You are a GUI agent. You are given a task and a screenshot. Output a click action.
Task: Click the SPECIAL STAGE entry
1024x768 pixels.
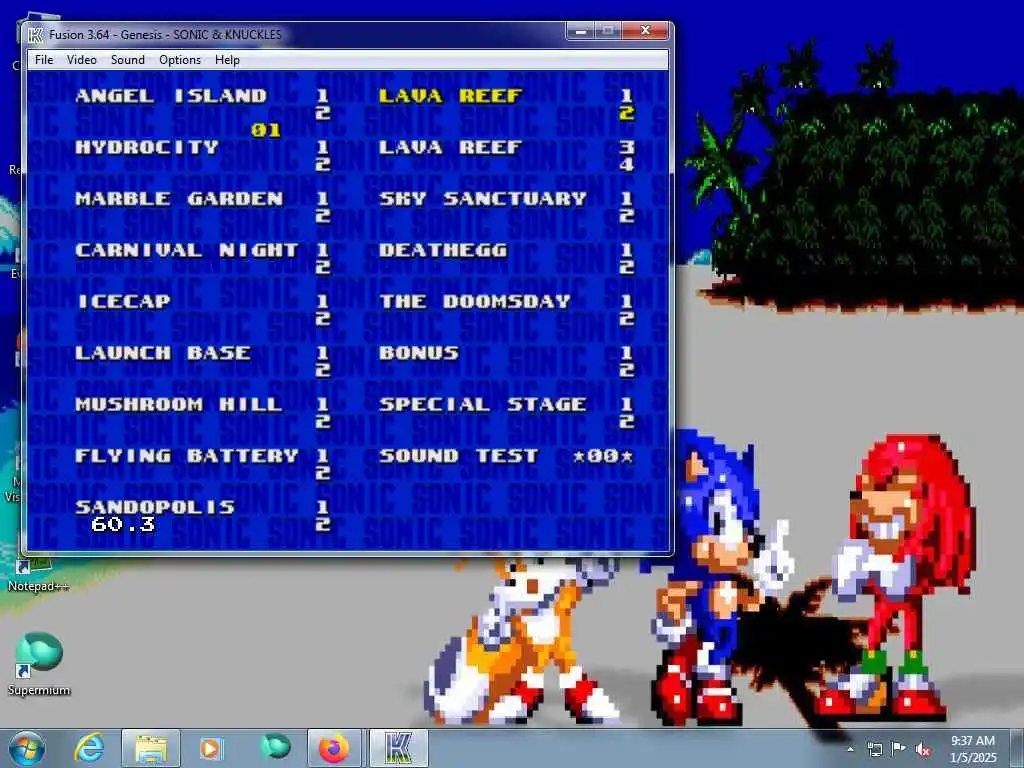483,405
